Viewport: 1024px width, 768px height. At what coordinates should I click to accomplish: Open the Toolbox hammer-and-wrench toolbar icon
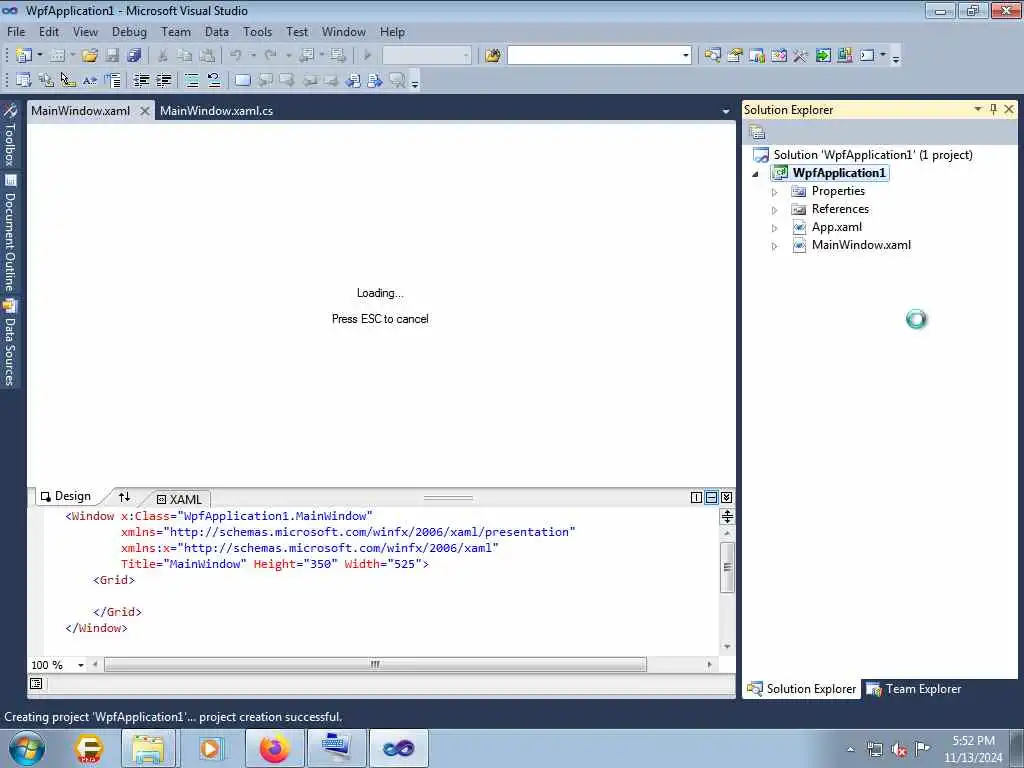pos(801,56)
